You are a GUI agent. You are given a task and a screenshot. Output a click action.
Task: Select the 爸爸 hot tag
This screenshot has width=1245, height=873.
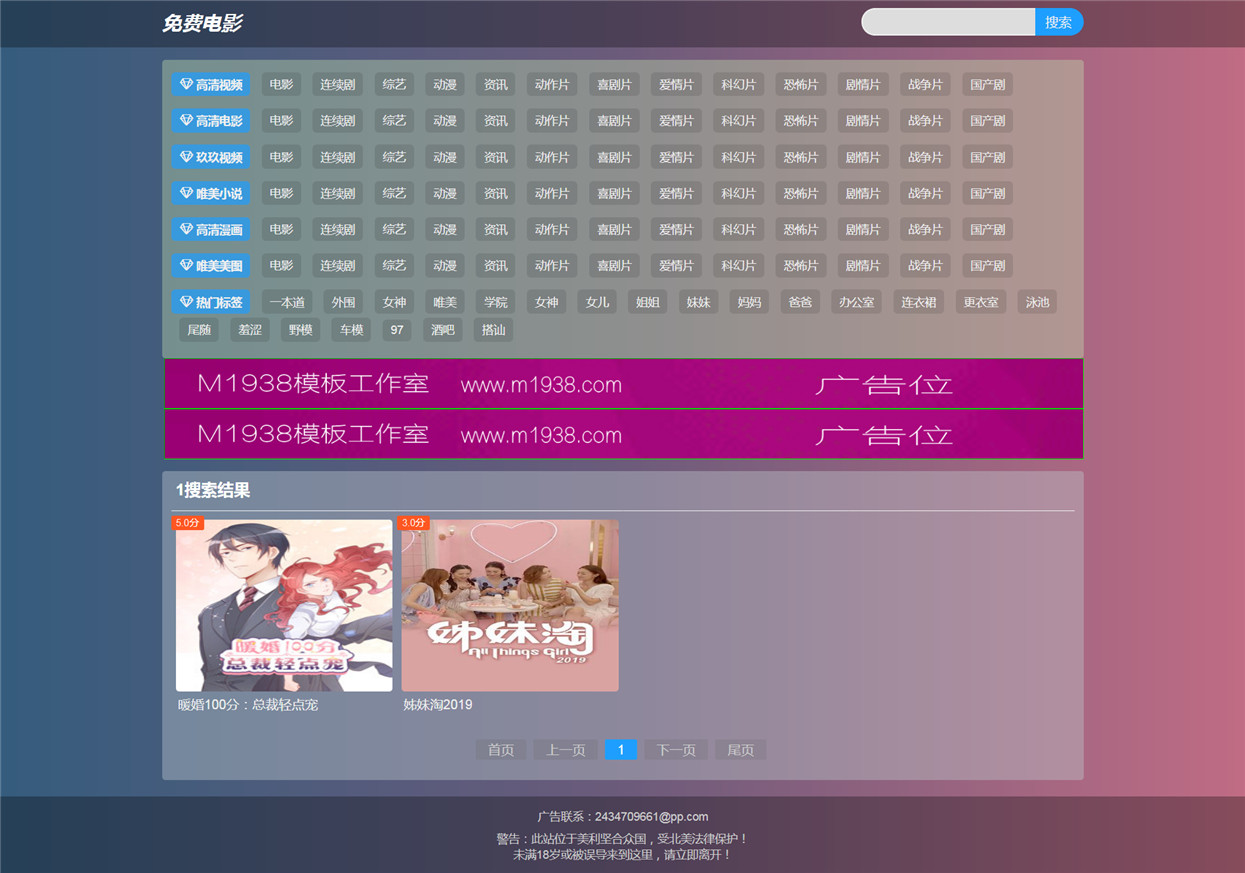point(800,302)
